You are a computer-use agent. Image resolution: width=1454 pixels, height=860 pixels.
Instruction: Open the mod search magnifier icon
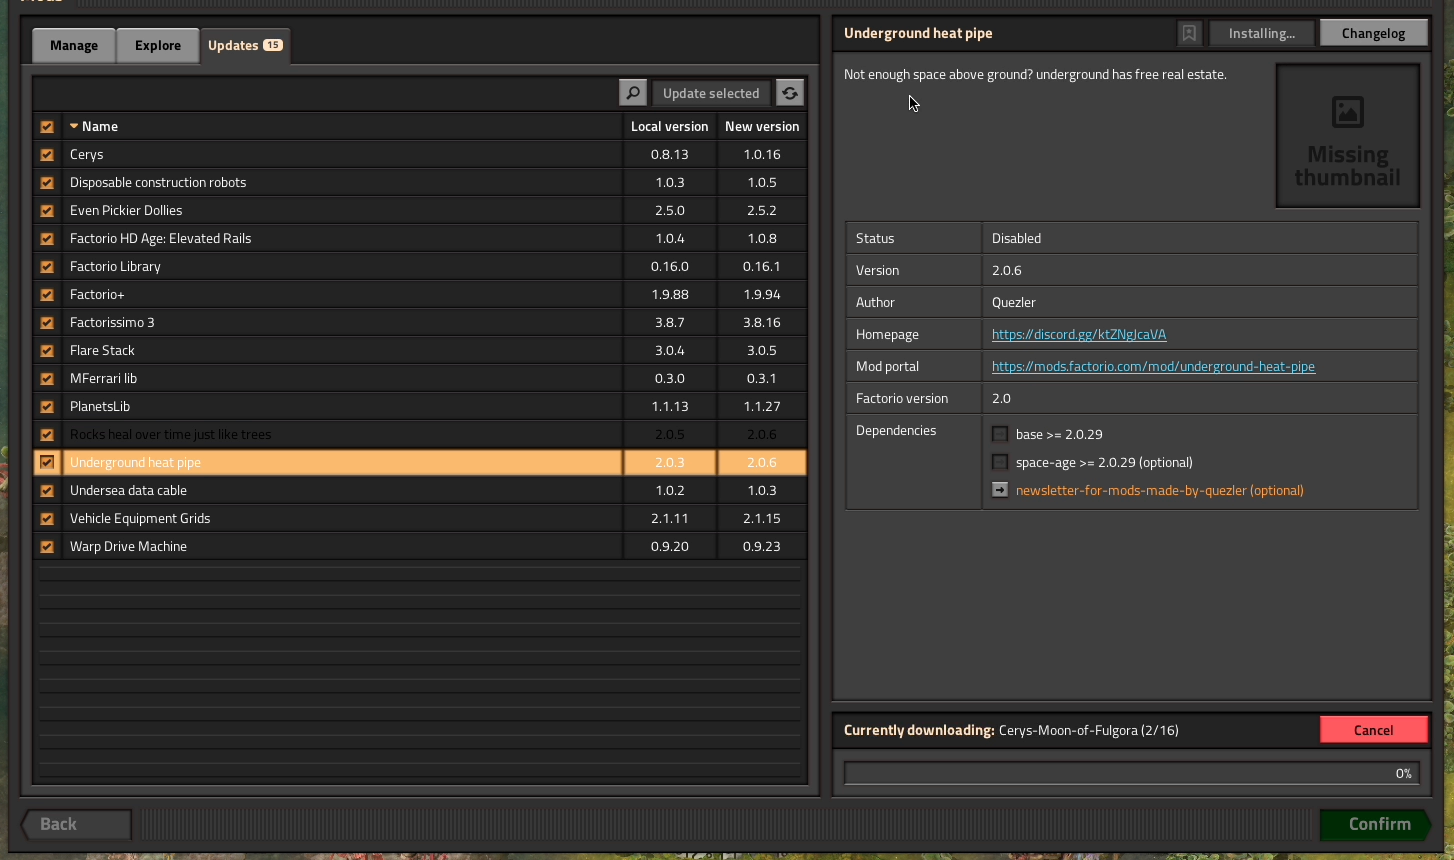[633, 93]
